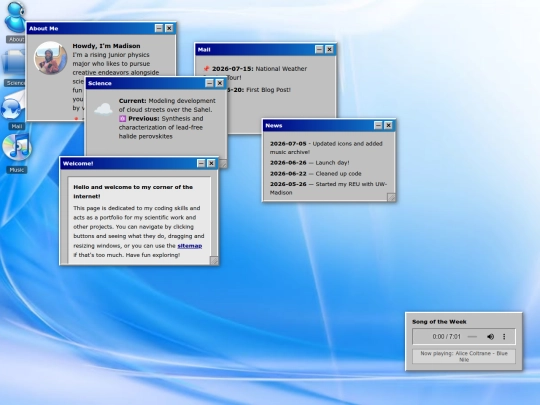Minimize the About Me window
The height and width of the screenshot is (405, 540).
click(159, 28)
